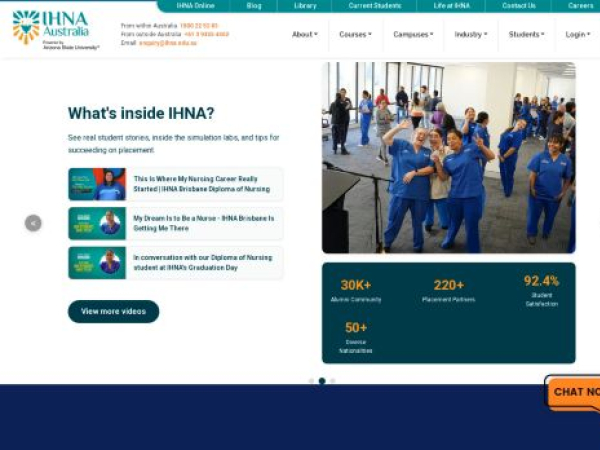The width and height of the screenshot is (600, 450).
Task: Open the Blog page
Action: pyautogui.click(x=254, y=6)
